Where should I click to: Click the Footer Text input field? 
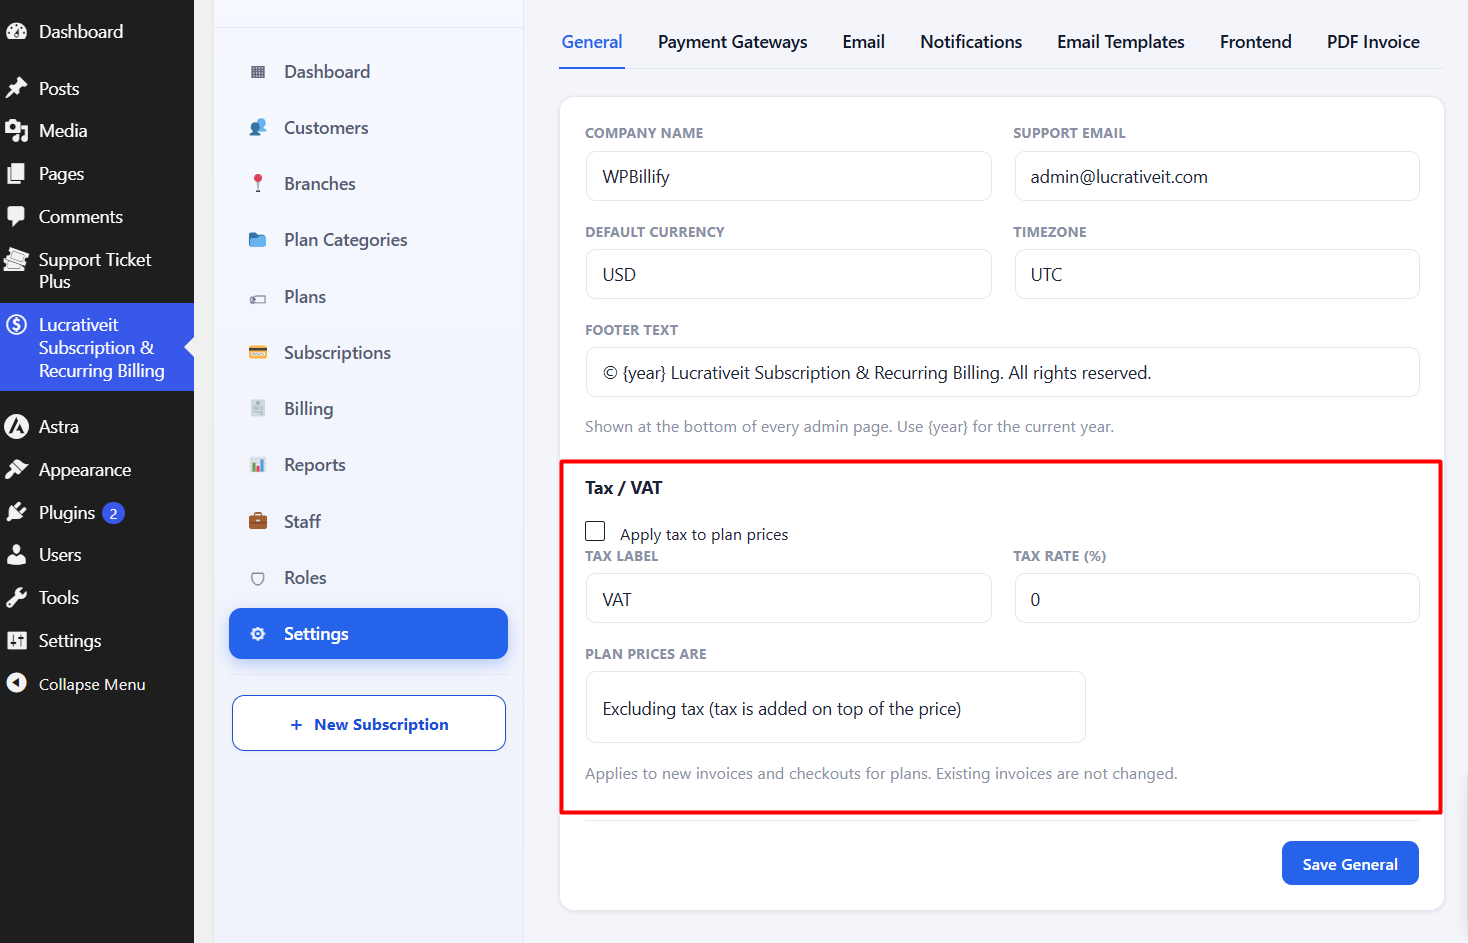click(x=1003, y=372)
